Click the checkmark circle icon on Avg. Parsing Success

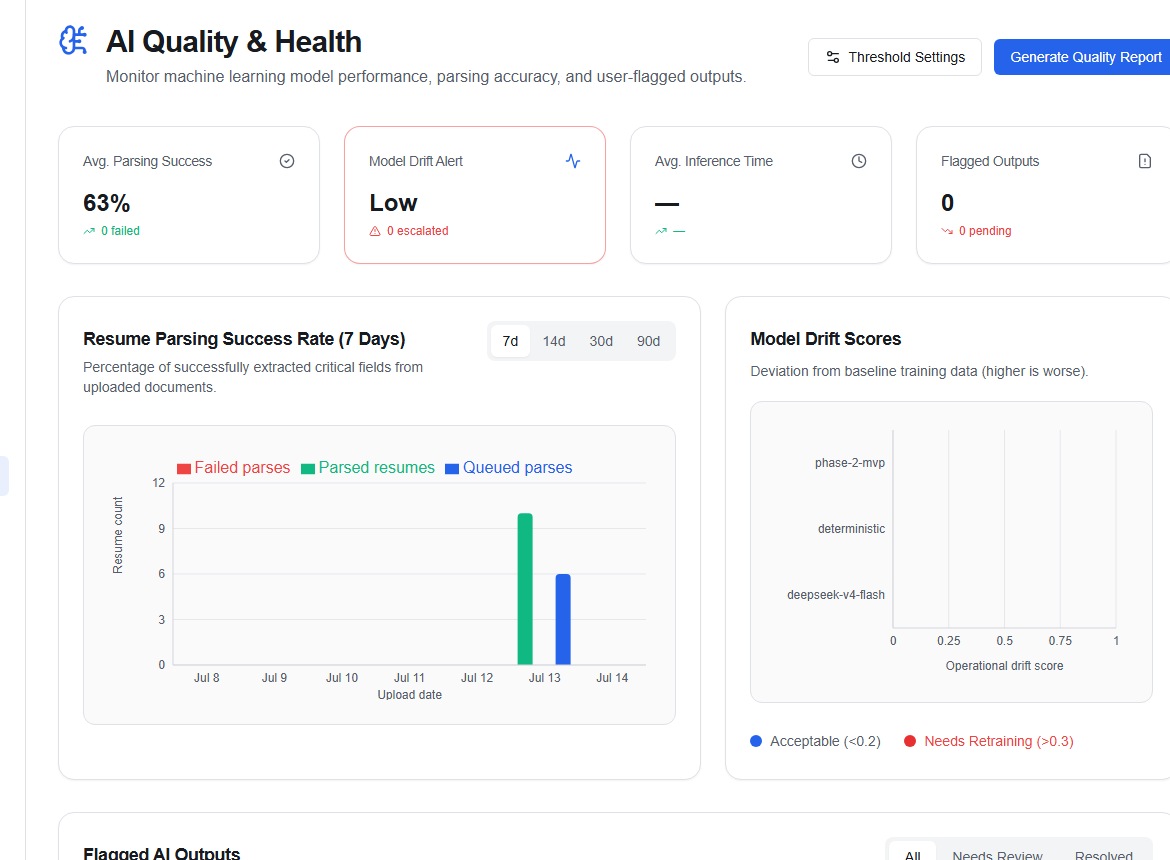pos(287,161)
